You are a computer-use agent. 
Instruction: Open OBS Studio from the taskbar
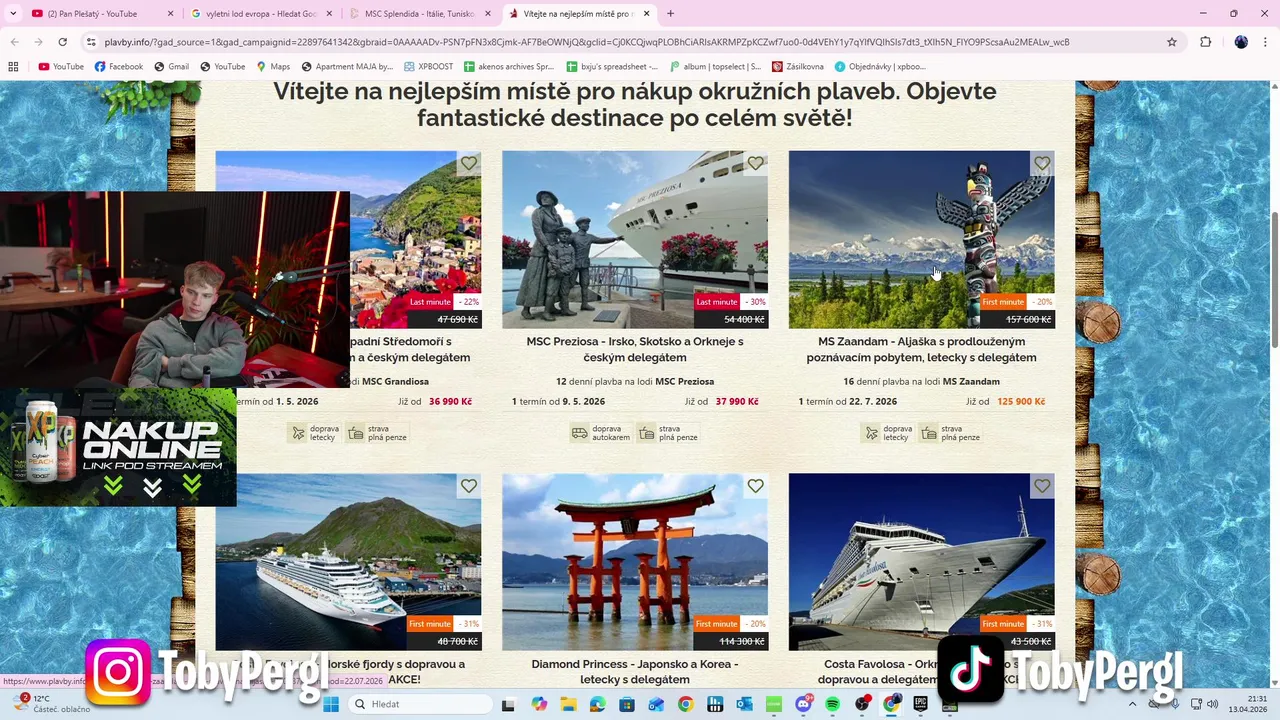(863, 704)
